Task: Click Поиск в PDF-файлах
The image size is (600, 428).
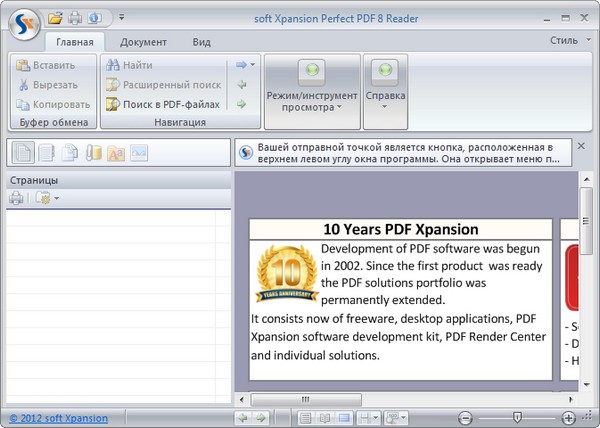Action: (x=163, y=104)
